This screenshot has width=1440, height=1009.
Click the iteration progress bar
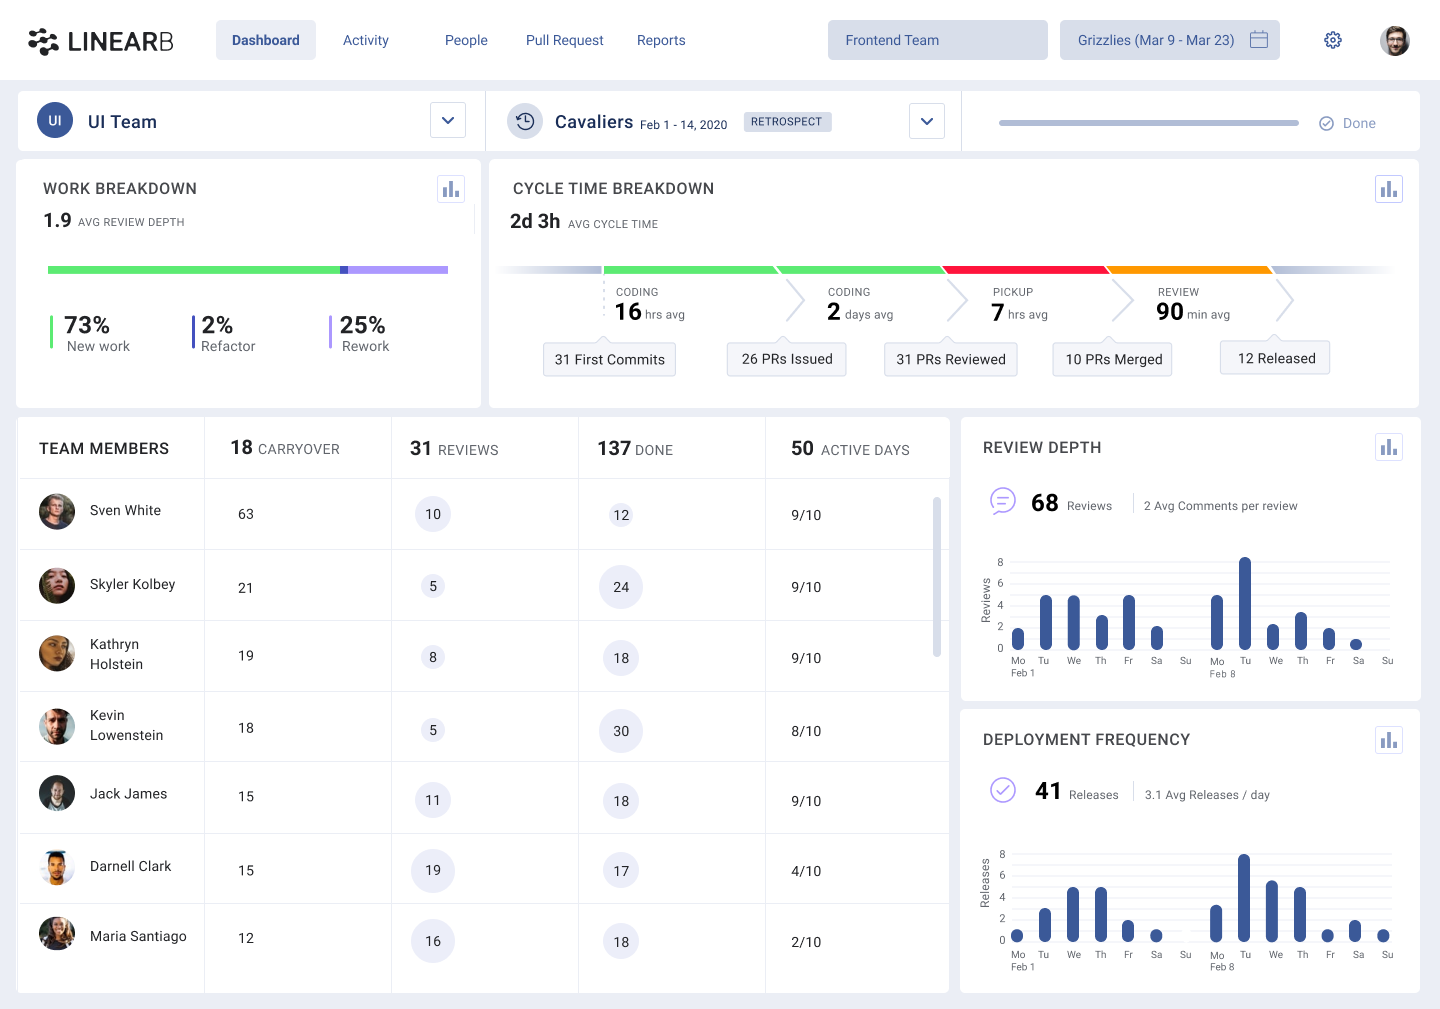[x=1148, y=123]
